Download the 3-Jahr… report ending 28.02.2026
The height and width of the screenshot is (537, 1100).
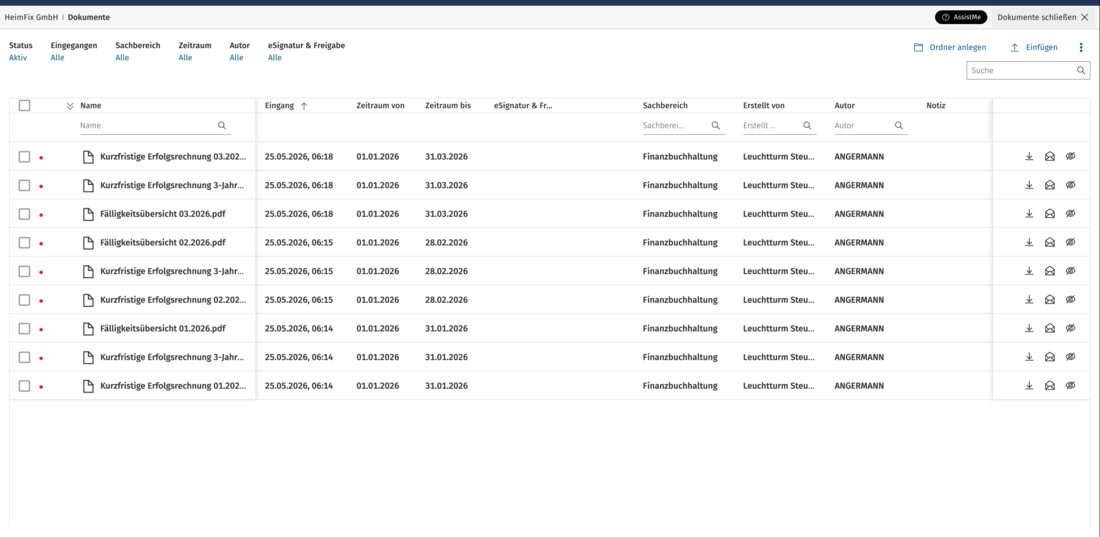(1029, 271)
